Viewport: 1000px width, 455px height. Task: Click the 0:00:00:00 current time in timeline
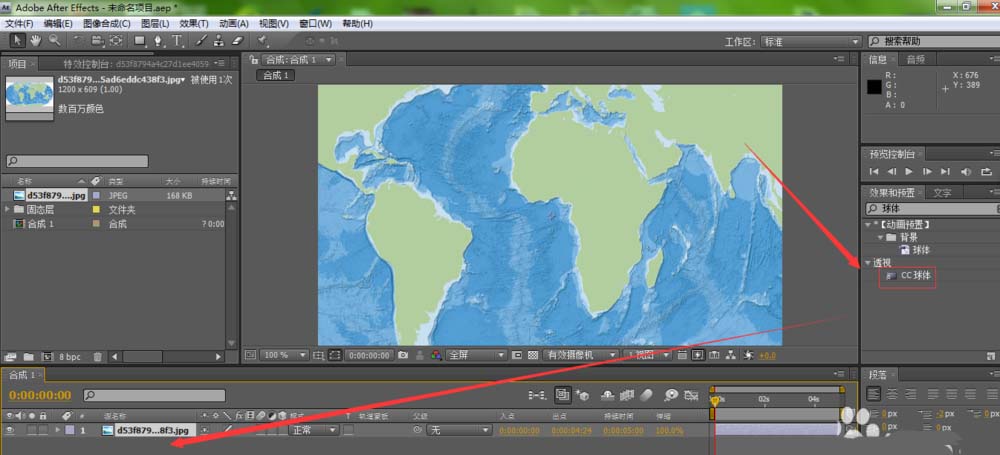tap(40, 395)
